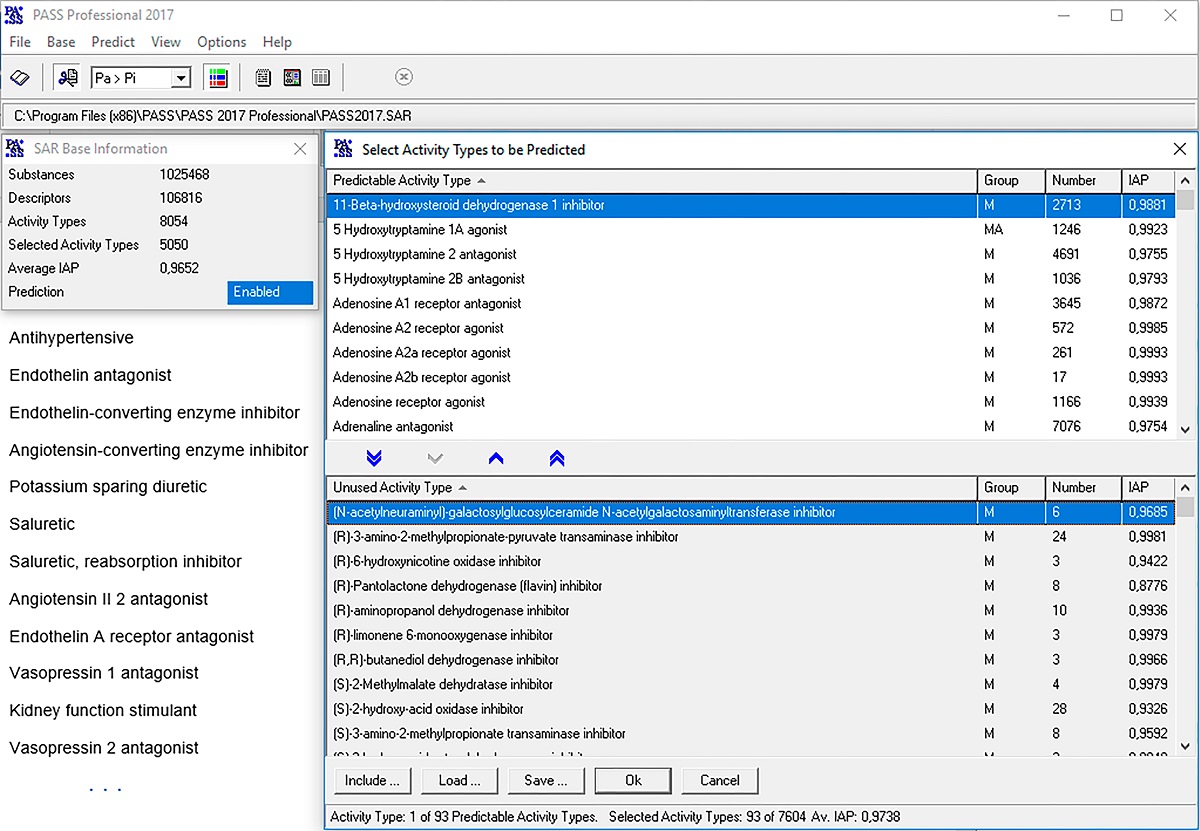The image size is (1200, 831).
Task: Click the Unused Activity list scrollbar up arrow
Action: point(1186,488)
